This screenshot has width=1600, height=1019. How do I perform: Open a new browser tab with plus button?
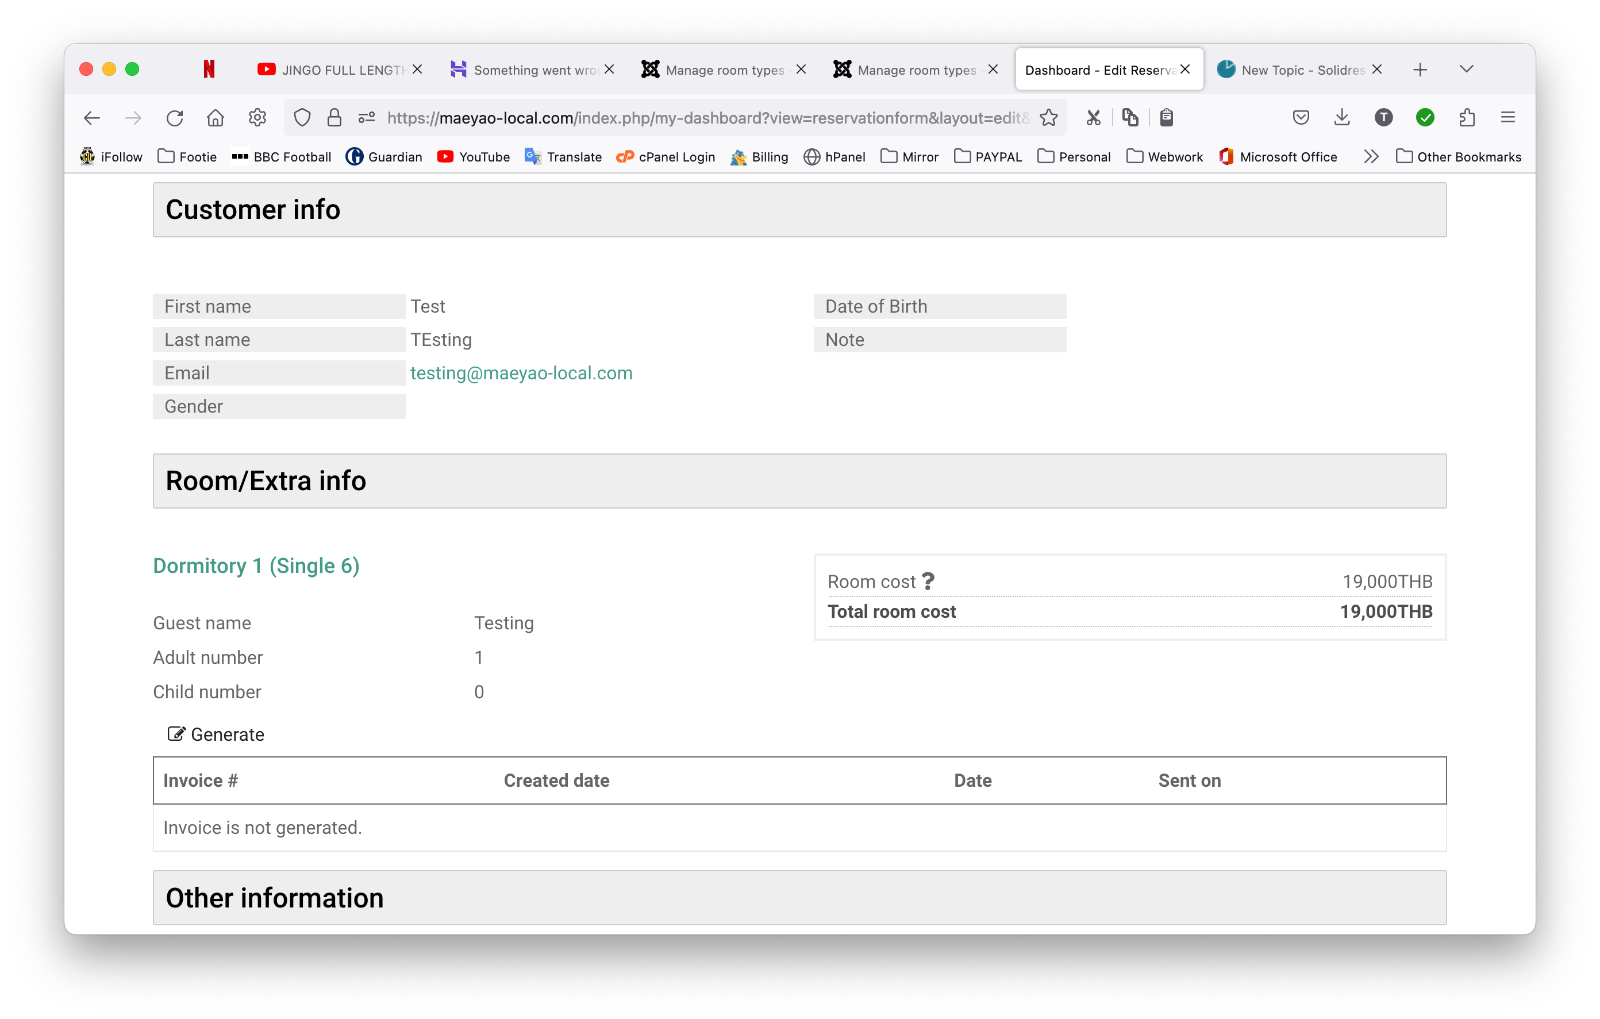point(1420,70)
